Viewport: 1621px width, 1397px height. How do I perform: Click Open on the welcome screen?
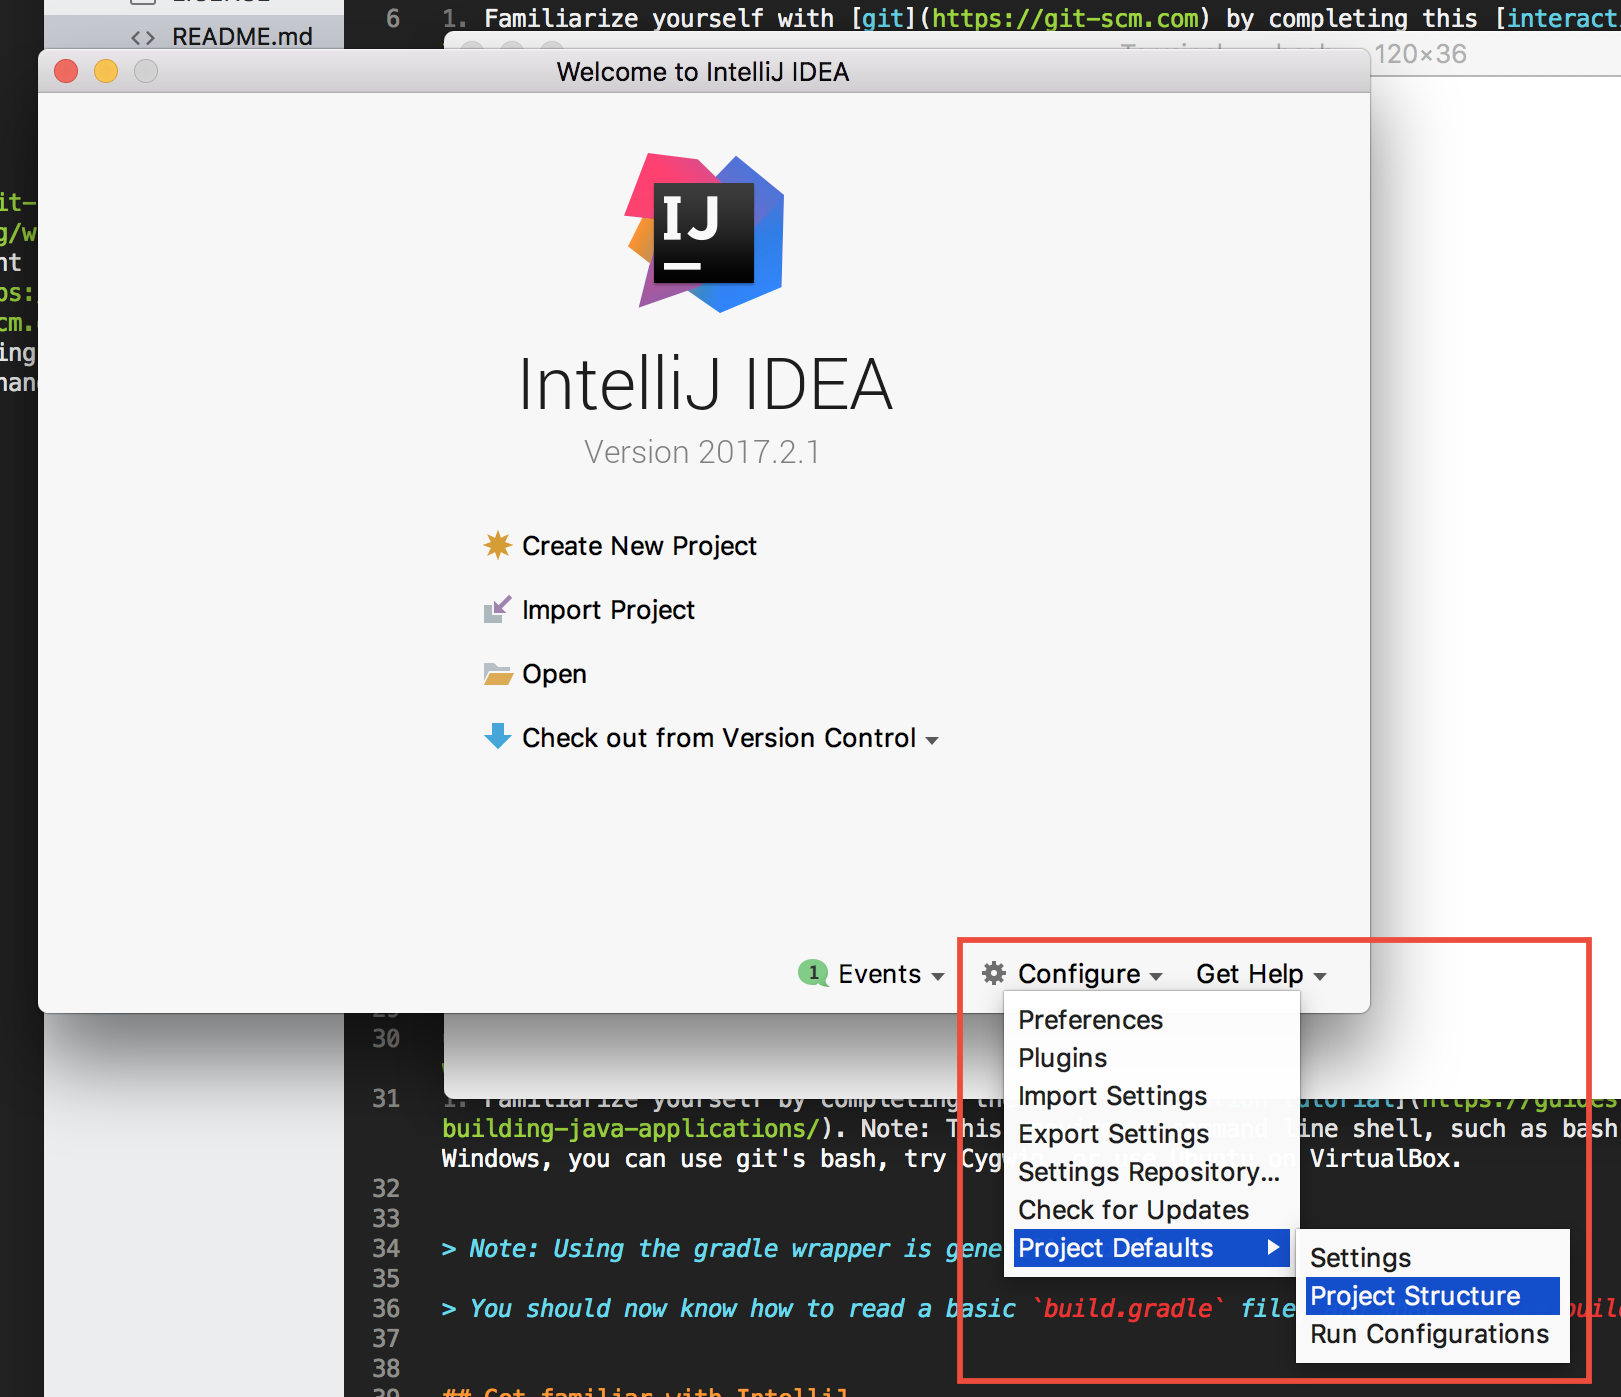click(554, 674)
